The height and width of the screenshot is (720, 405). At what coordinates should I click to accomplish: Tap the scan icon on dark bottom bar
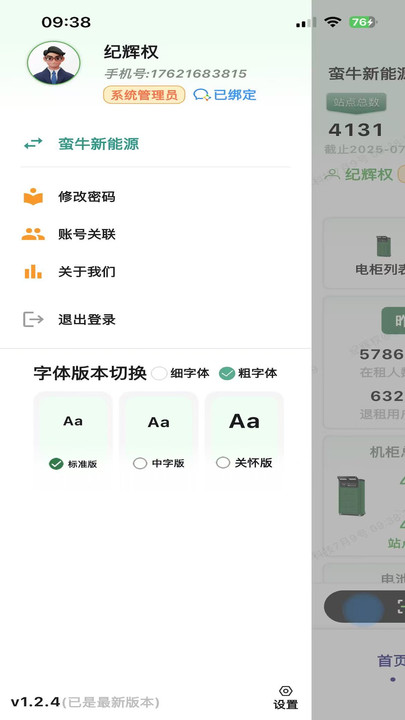401,606
